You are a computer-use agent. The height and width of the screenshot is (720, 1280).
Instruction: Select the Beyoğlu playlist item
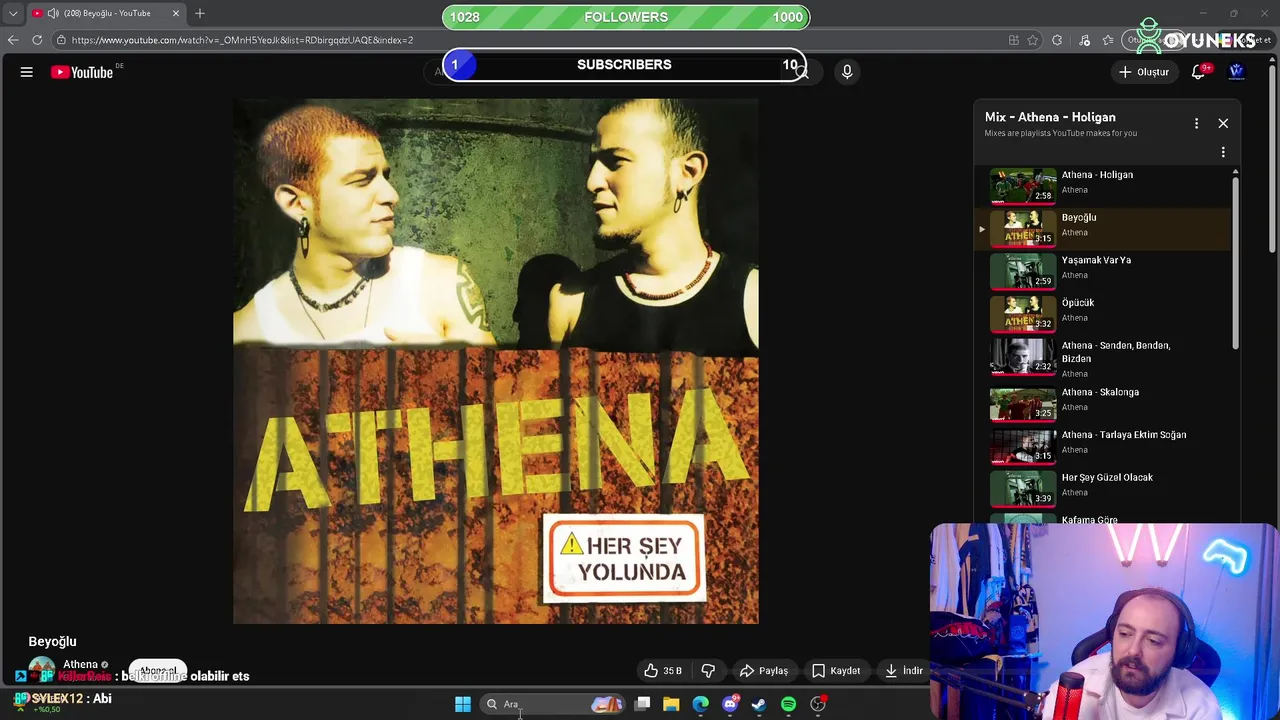(1104, 229)
